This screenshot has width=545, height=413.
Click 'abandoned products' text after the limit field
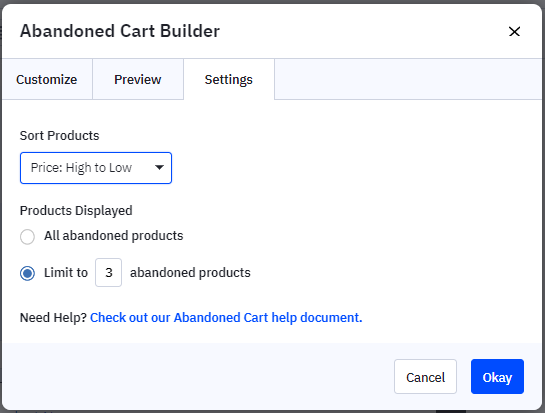[x=190, y=273]
